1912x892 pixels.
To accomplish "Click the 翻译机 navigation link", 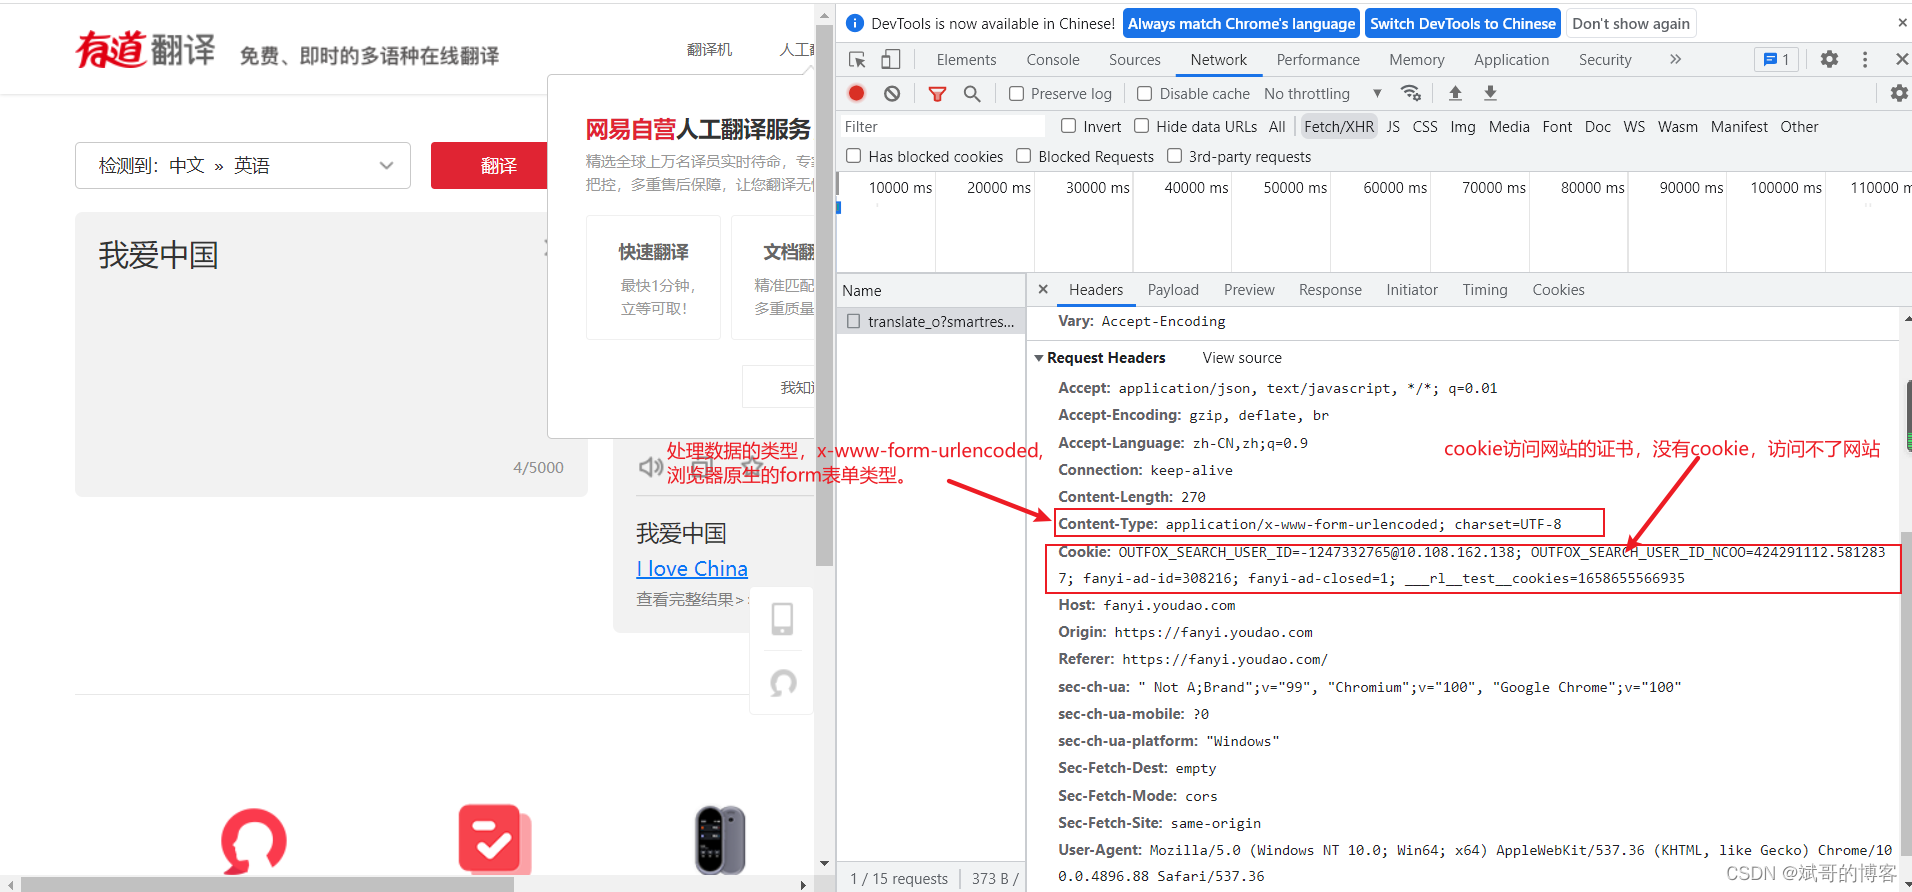I will point(709,49).
